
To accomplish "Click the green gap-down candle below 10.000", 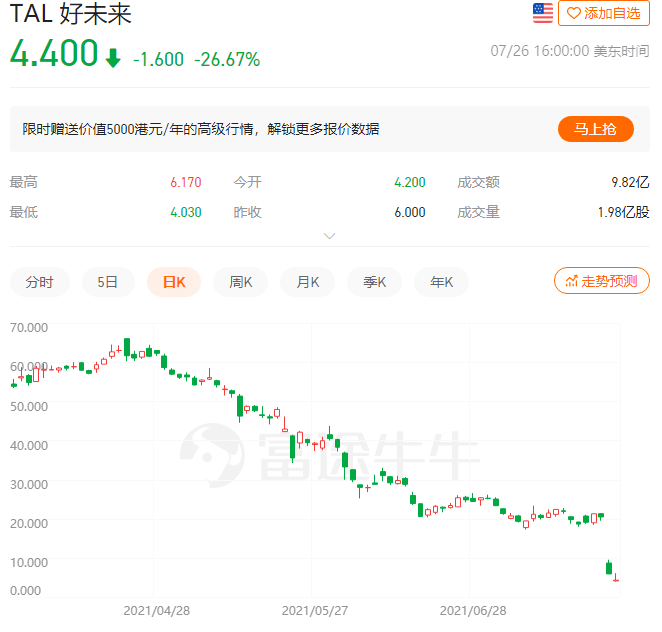I will click(x=609, y=567).
